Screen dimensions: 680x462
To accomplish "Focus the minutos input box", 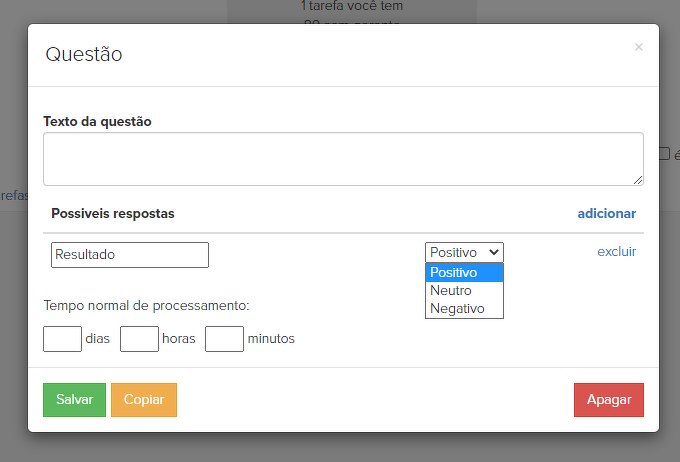I will (x=224, y=339).
